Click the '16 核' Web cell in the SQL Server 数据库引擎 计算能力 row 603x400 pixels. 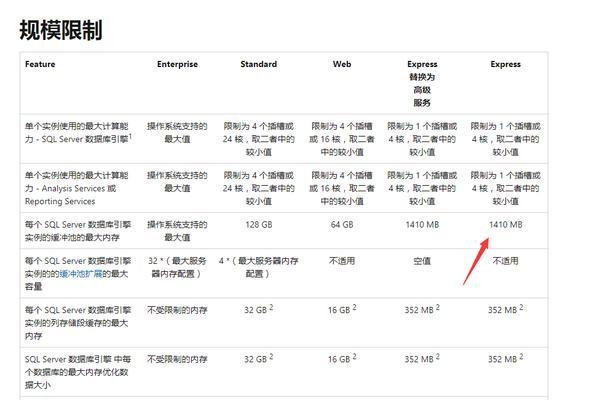click(342, 139)
